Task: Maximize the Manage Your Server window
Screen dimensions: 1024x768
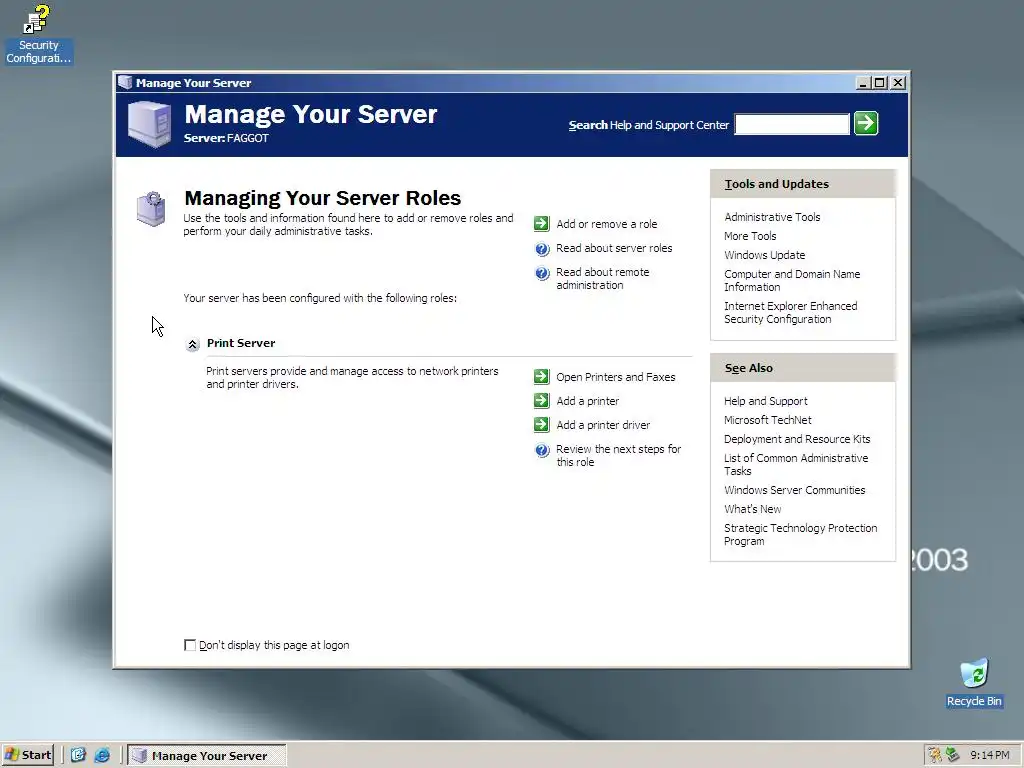Action: [880, 82]
